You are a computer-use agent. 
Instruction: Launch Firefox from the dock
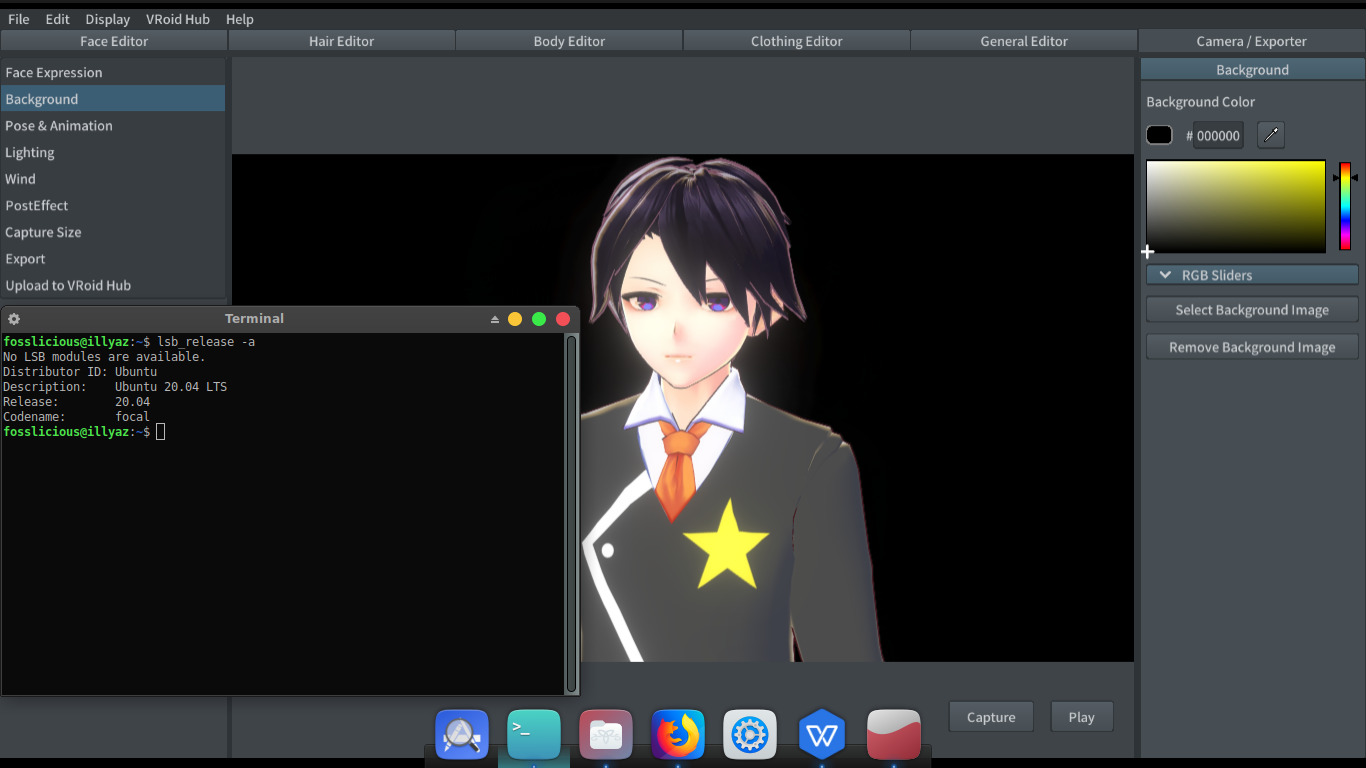678,733
